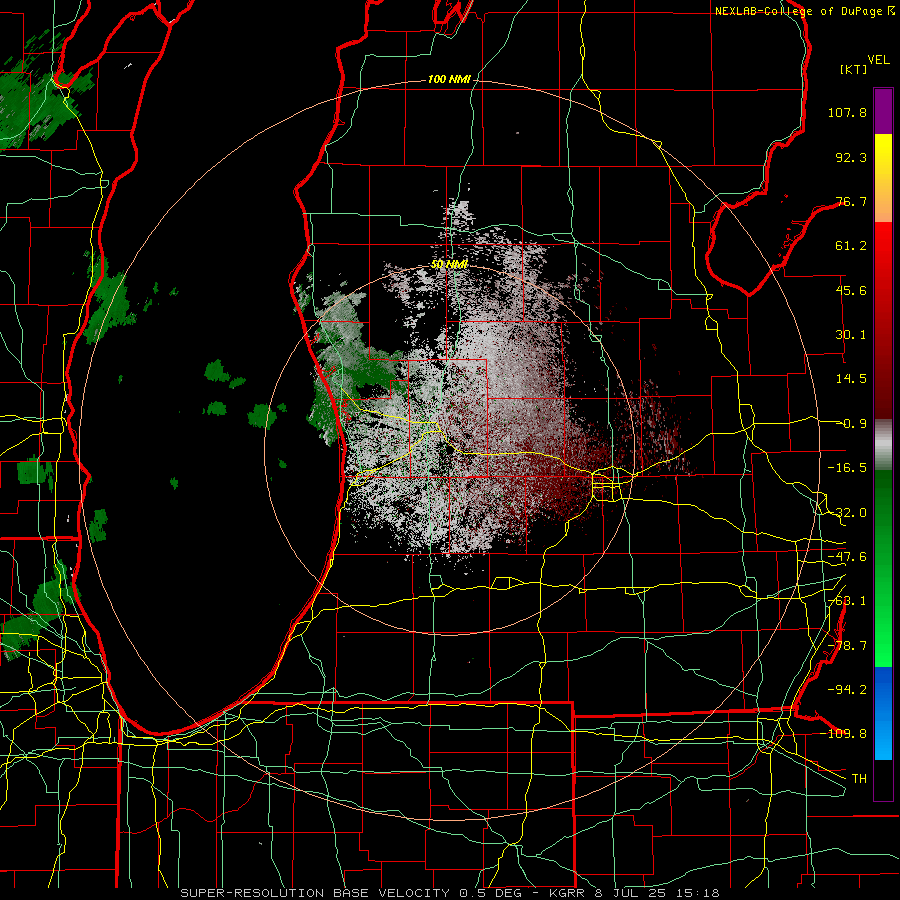The image size is (900, 900).
Task: Select the 45.6 velocity scale value
Action: pos(851,290)
